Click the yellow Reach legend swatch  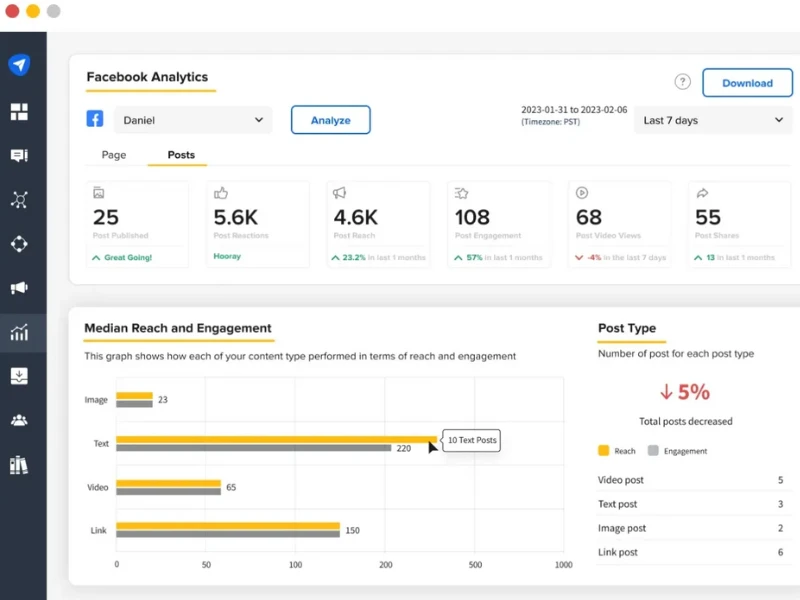tap(604, 451)
